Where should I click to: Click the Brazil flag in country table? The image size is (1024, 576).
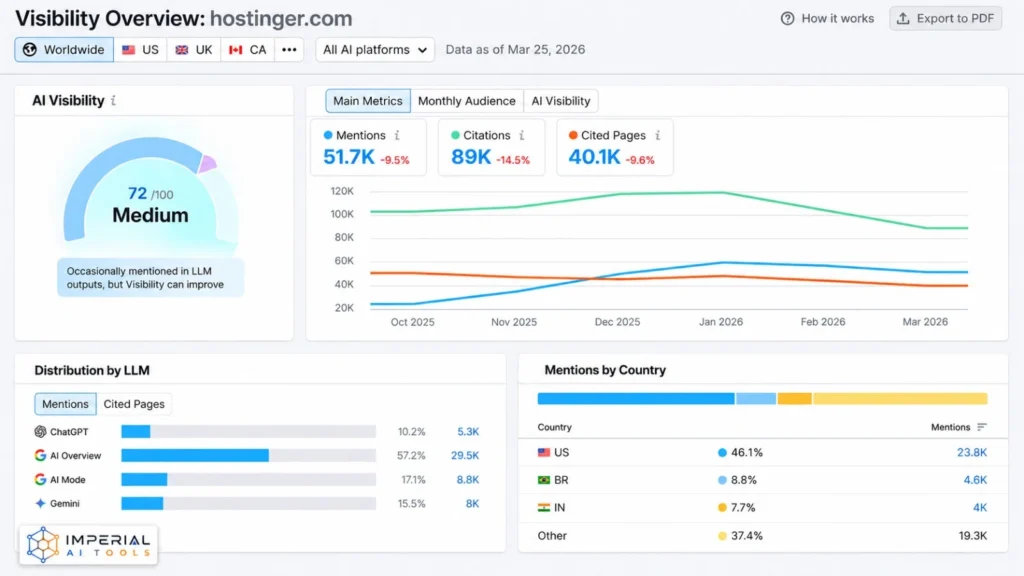tap(544, 480)
